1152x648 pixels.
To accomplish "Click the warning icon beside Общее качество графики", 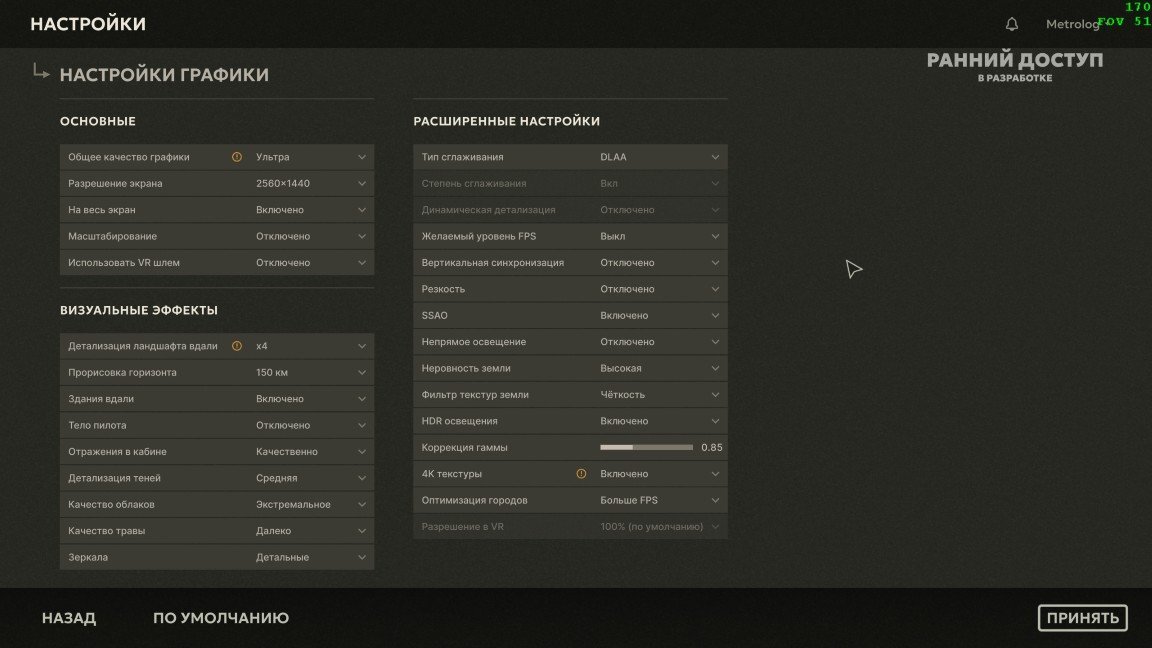I will (237, 157).
